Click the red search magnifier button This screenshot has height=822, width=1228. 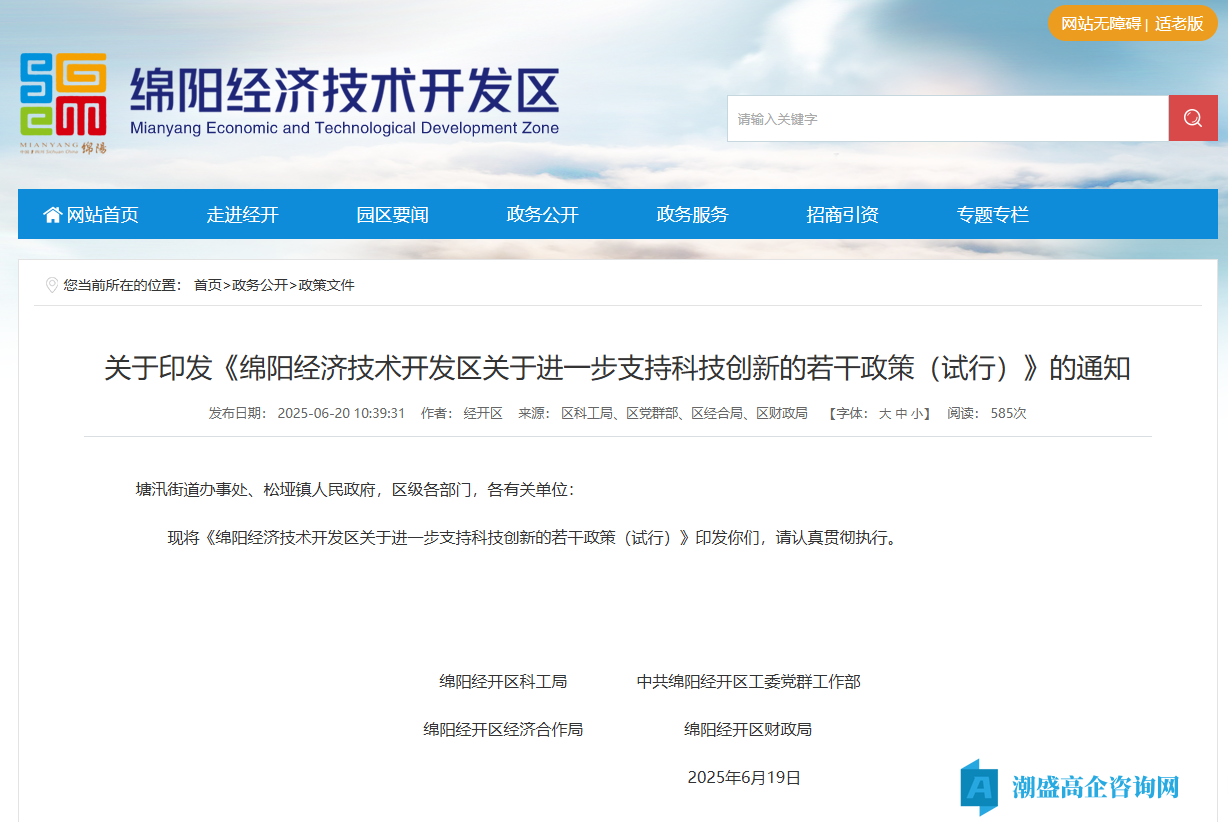click(x=1192, y=119)
